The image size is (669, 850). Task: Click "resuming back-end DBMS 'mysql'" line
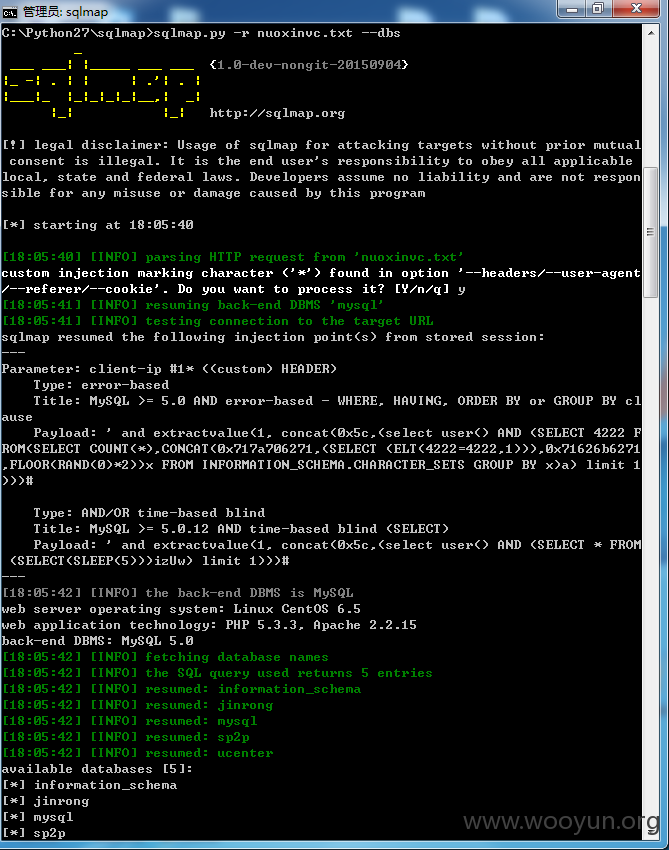pos(193,305)
